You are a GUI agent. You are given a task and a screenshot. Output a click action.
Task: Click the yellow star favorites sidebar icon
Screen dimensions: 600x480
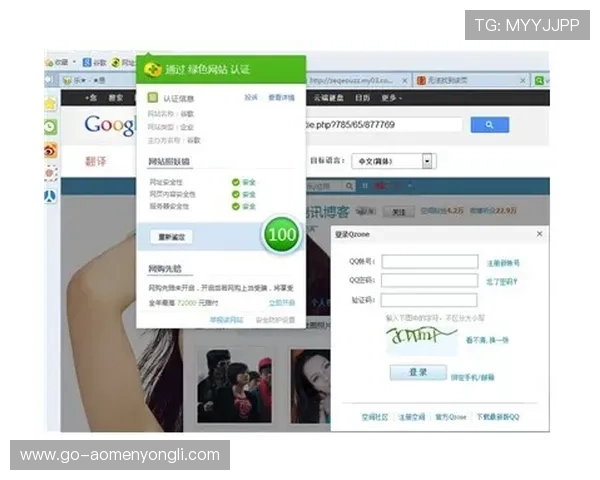pos(50,105)
